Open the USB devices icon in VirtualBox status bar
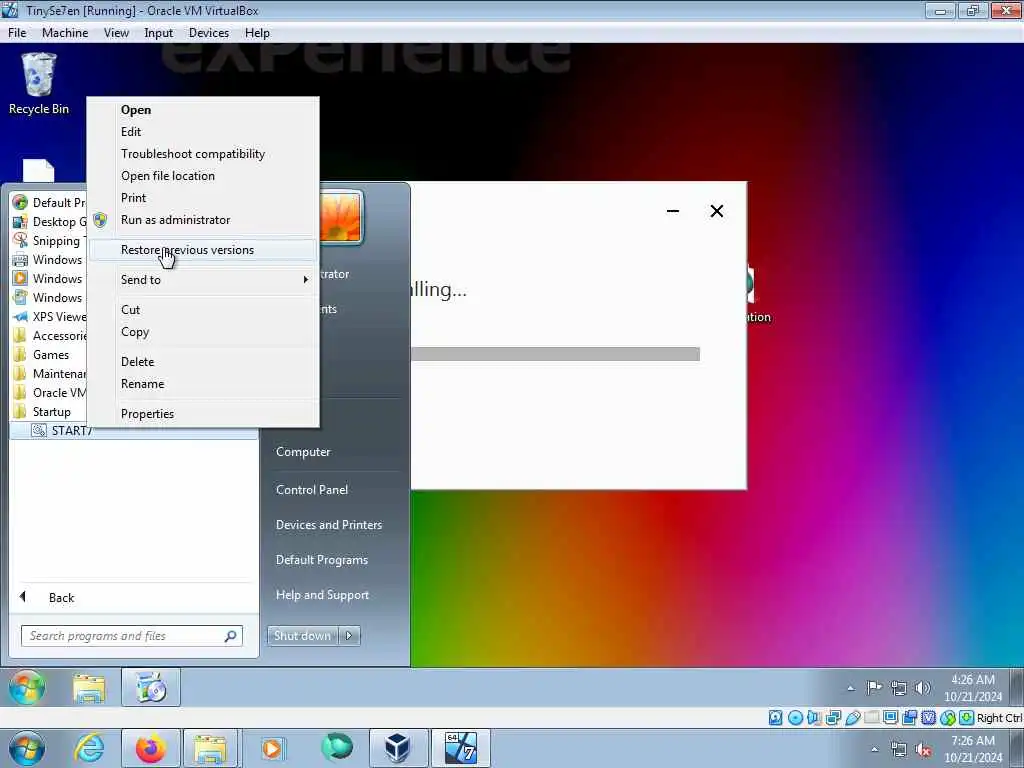Viewport: 1024px width, 768px height. pos(852,718)
